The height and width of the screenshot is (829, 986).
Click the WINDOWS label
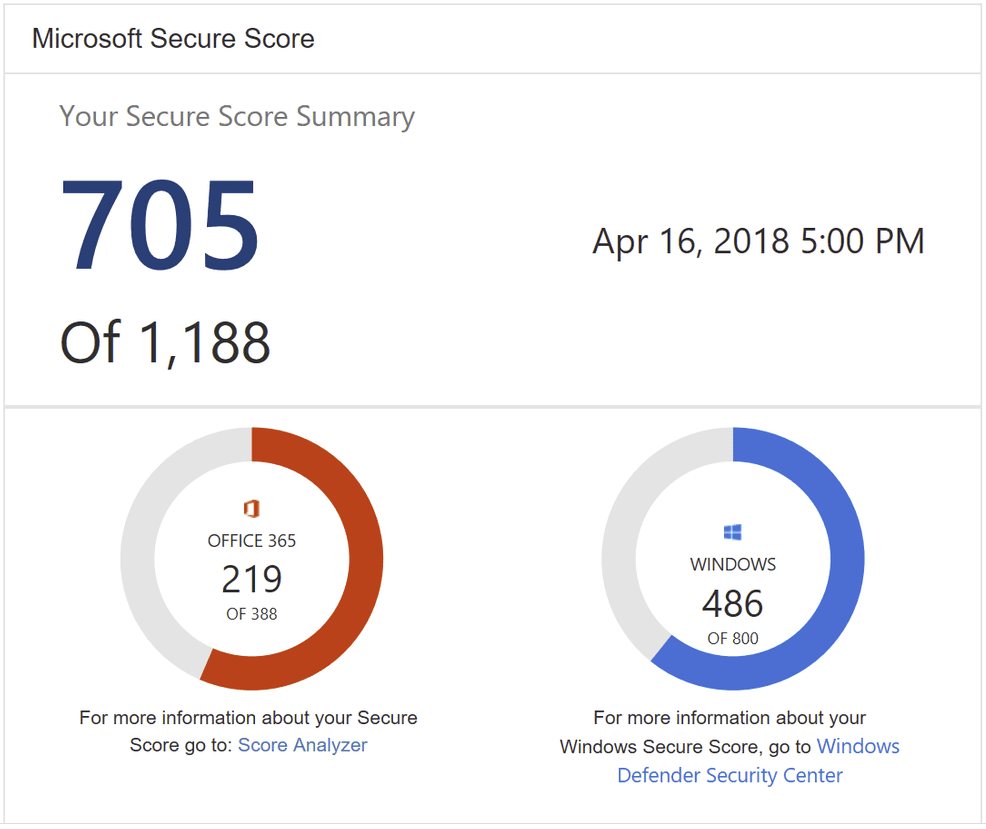733,564
